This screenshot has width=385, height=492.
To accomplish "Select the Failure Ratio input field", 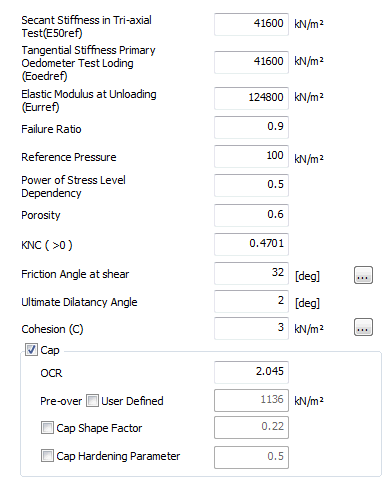I will (x=251, y=127).
